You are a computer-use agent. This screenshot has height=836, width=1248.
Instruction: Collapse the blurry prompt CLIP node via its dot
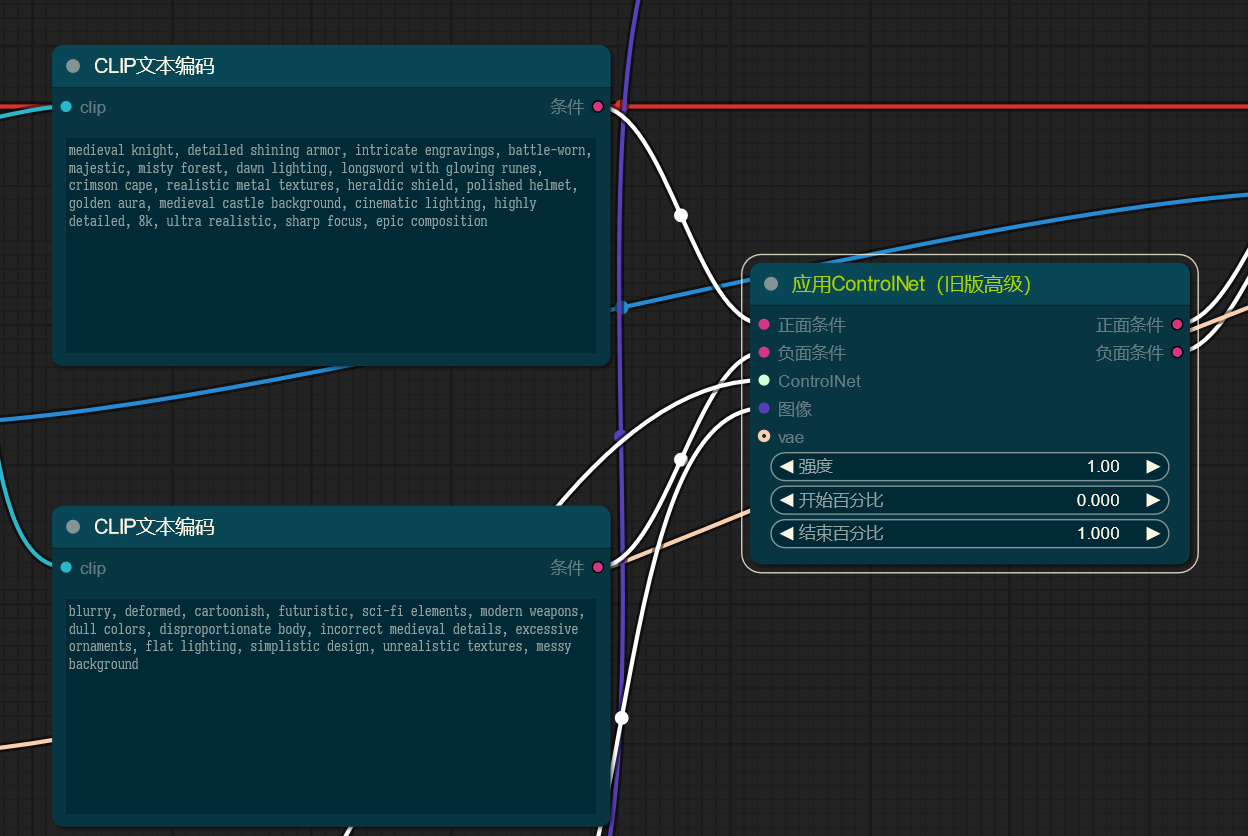coord(73,526)
